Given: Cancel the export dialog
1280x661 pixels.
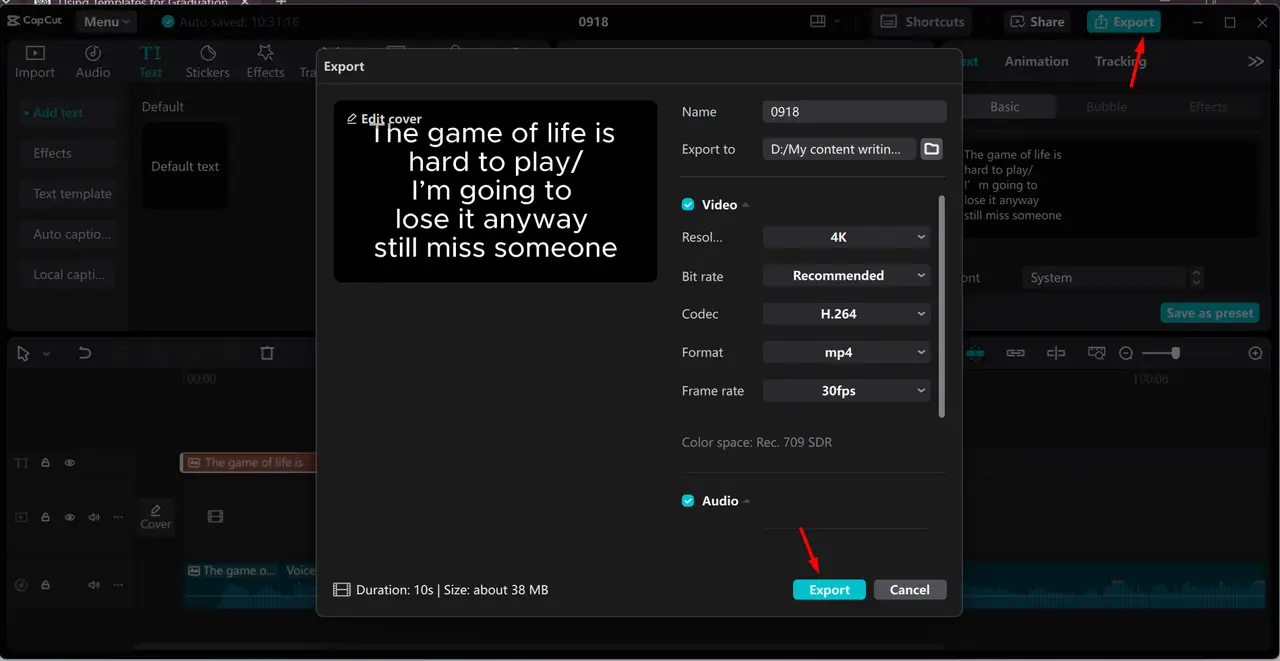Looking at the screenshot, I should (910, 590).
